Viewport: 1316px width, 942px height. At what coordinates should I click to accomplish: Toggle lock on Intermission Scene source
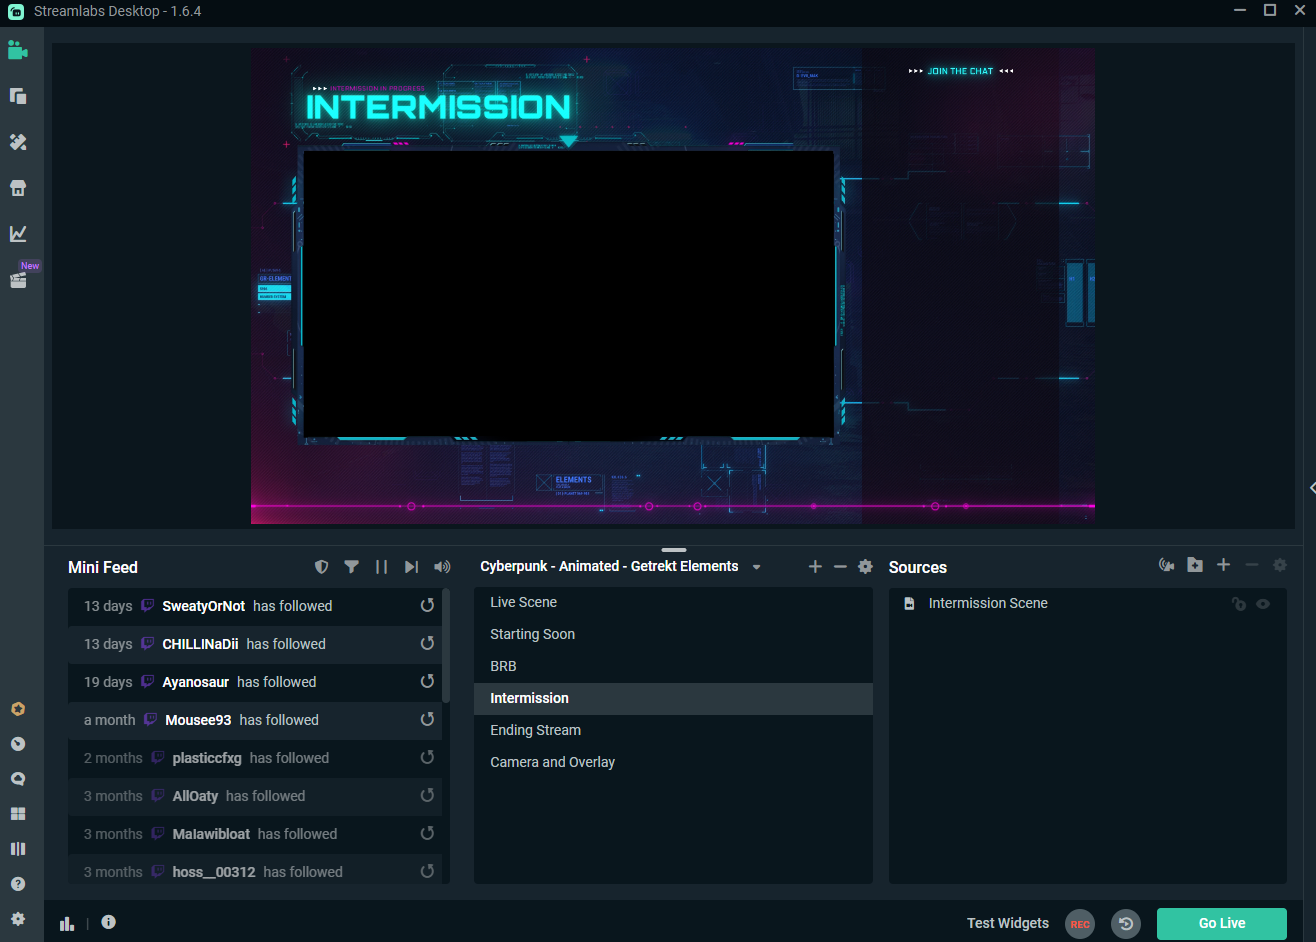[x=1238, y=604]
